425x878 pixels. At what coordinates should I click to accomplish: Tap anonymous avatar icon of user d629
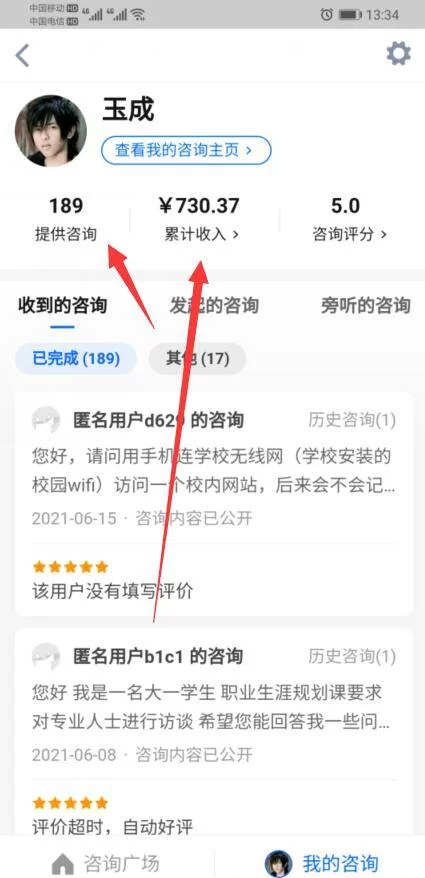coord(45,420)
